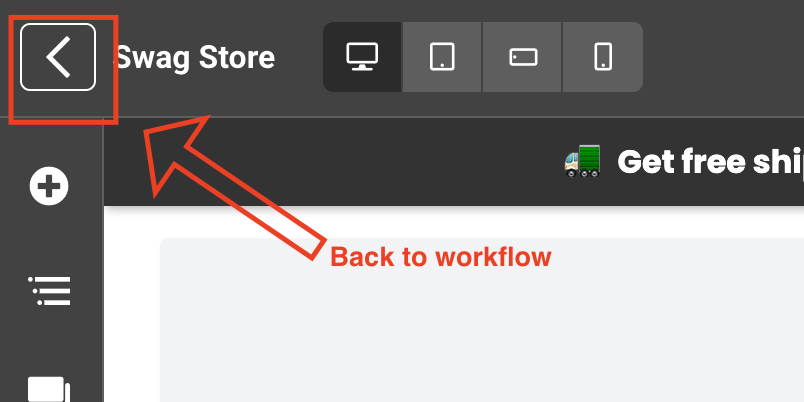Switch to tablet portrait preview

(442, 57)
